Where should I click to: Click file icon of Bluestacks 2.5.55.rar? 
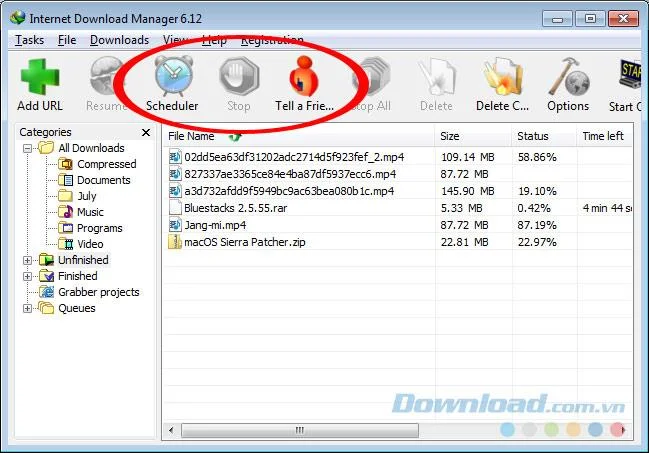tap(175, 208)
